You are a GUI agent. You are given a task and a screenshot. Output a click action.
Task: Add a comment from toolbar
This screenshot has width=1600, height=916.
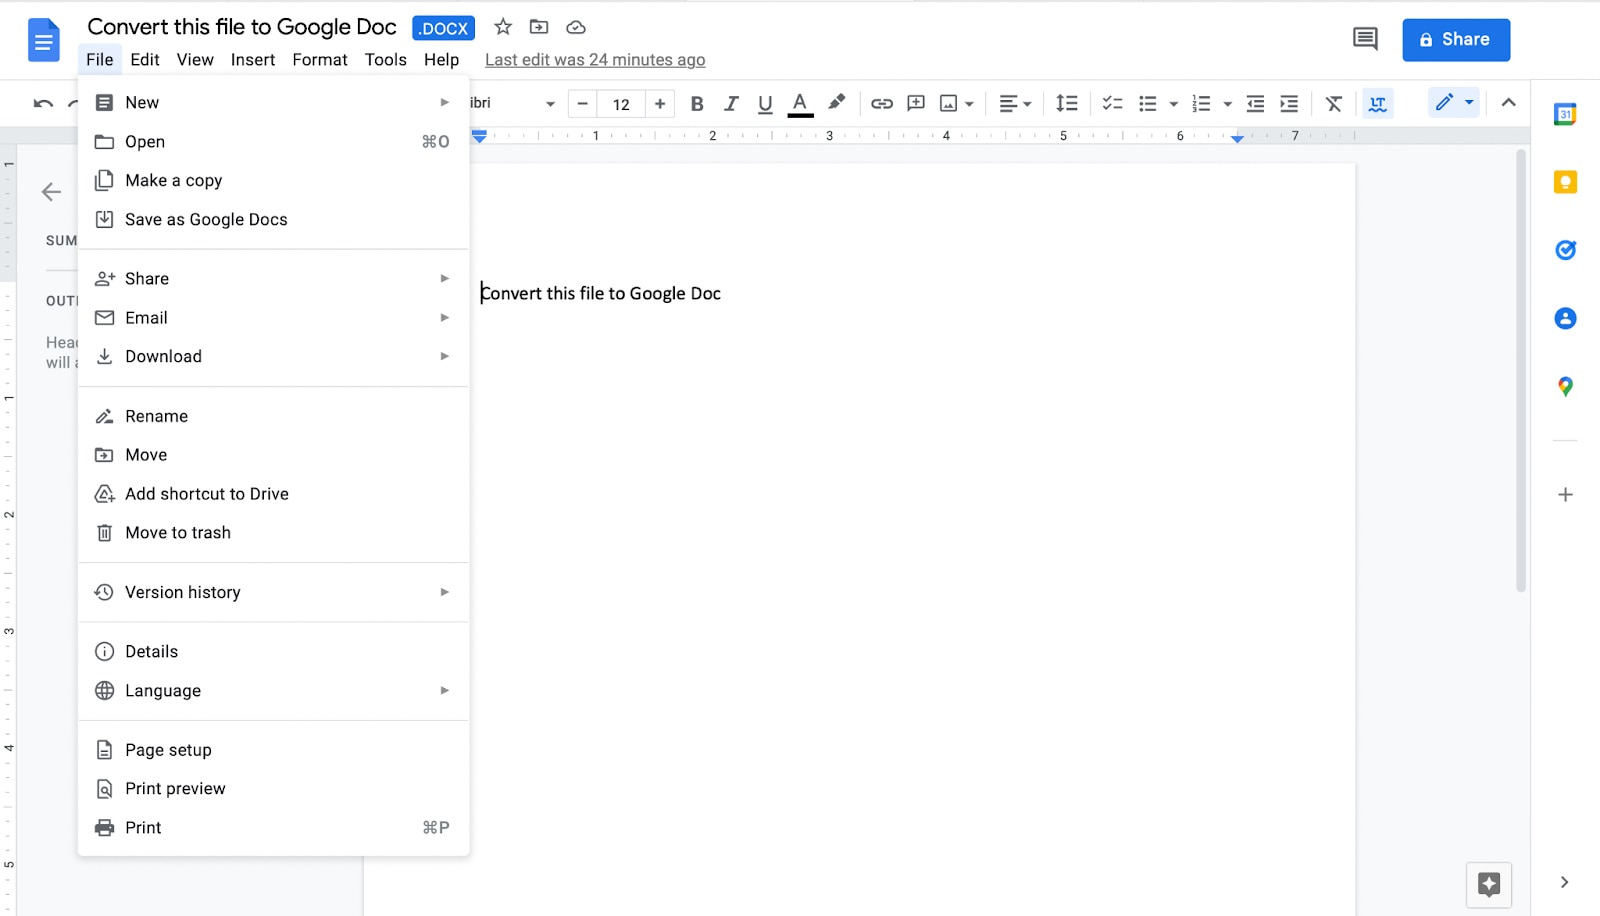click(916, 103)
